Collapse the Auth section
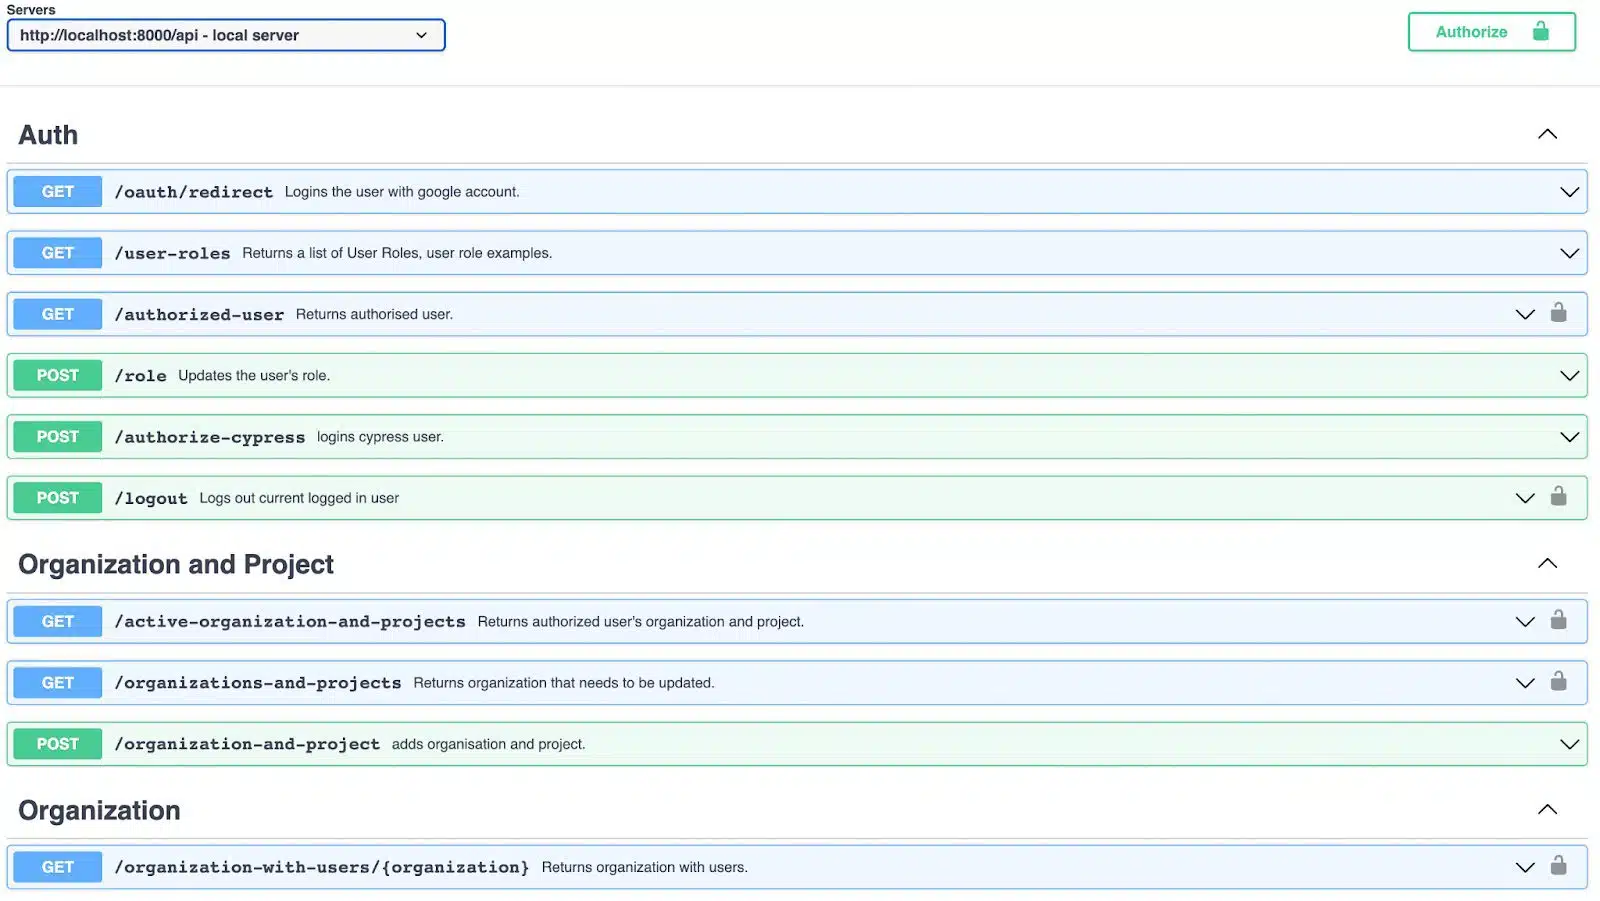The width and height of the screenshot is (1600, 901). click(x=1547, y=133)
